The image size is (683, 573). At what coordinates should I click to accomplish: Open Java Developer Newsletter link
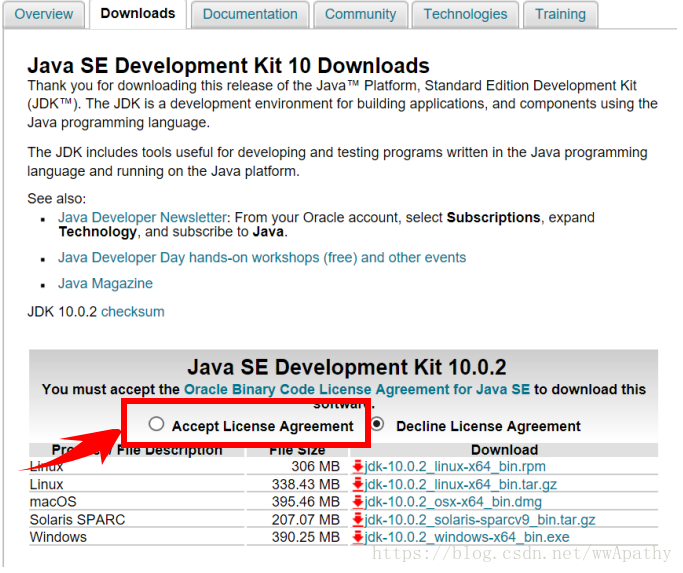(x=143, y=219)
